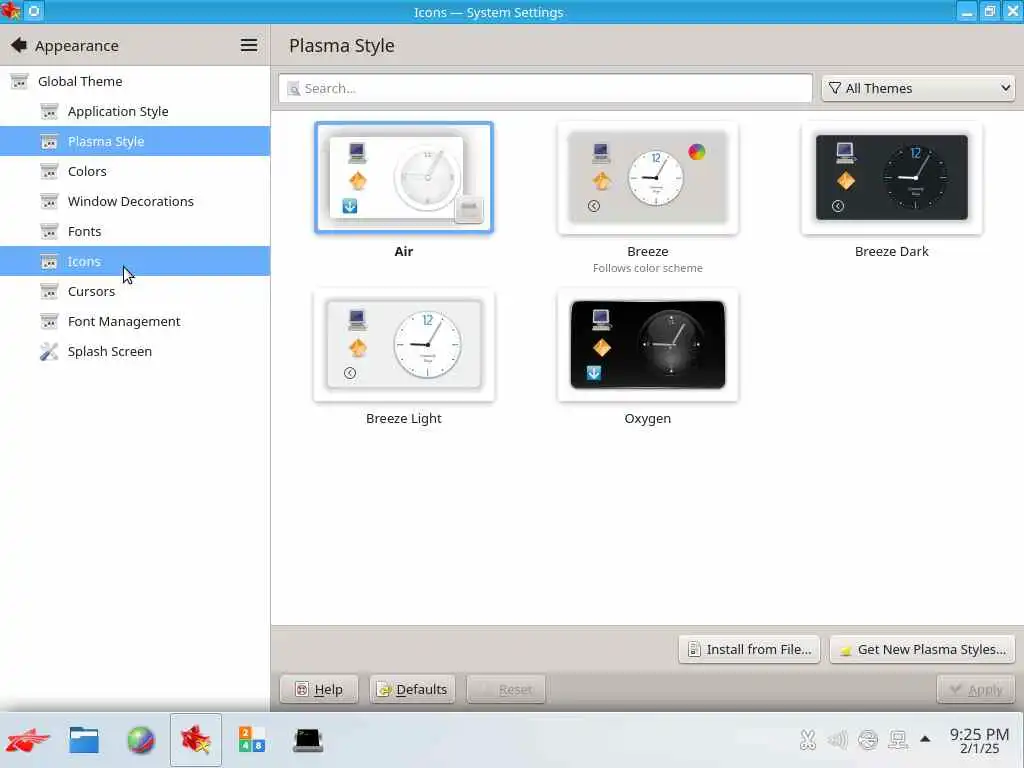
Task: Select the Air plasma theme thumbnail
Action: pos(404,177)
